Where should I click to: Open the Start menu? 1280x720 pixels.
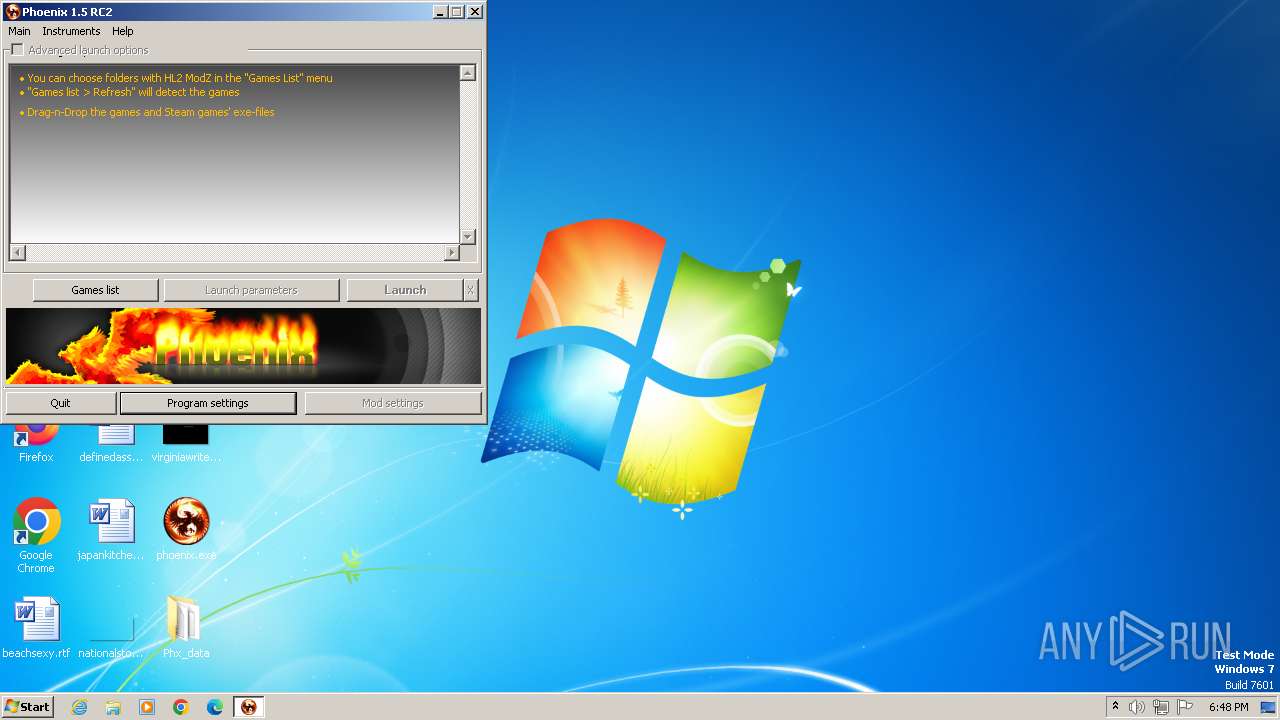click(27, 707)
